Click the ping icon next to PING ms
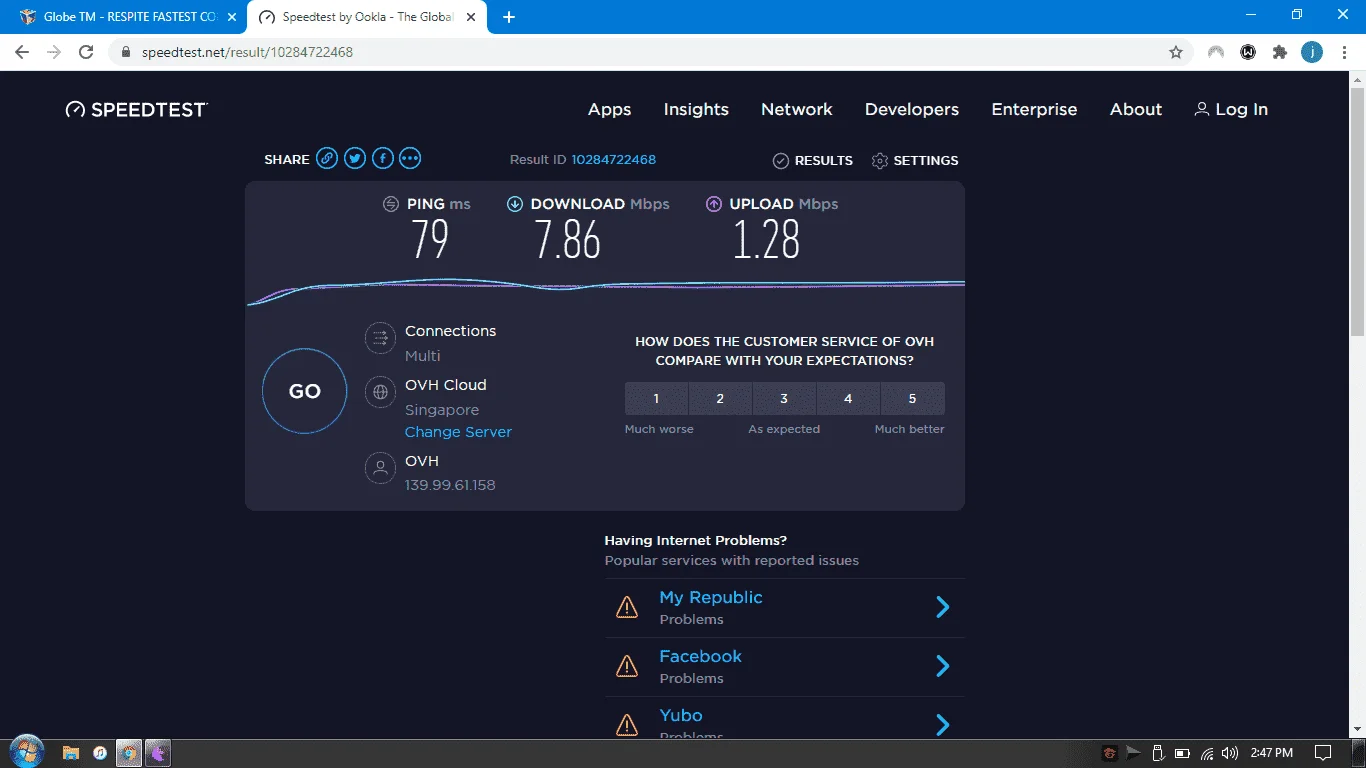 [x=391, y=204]
